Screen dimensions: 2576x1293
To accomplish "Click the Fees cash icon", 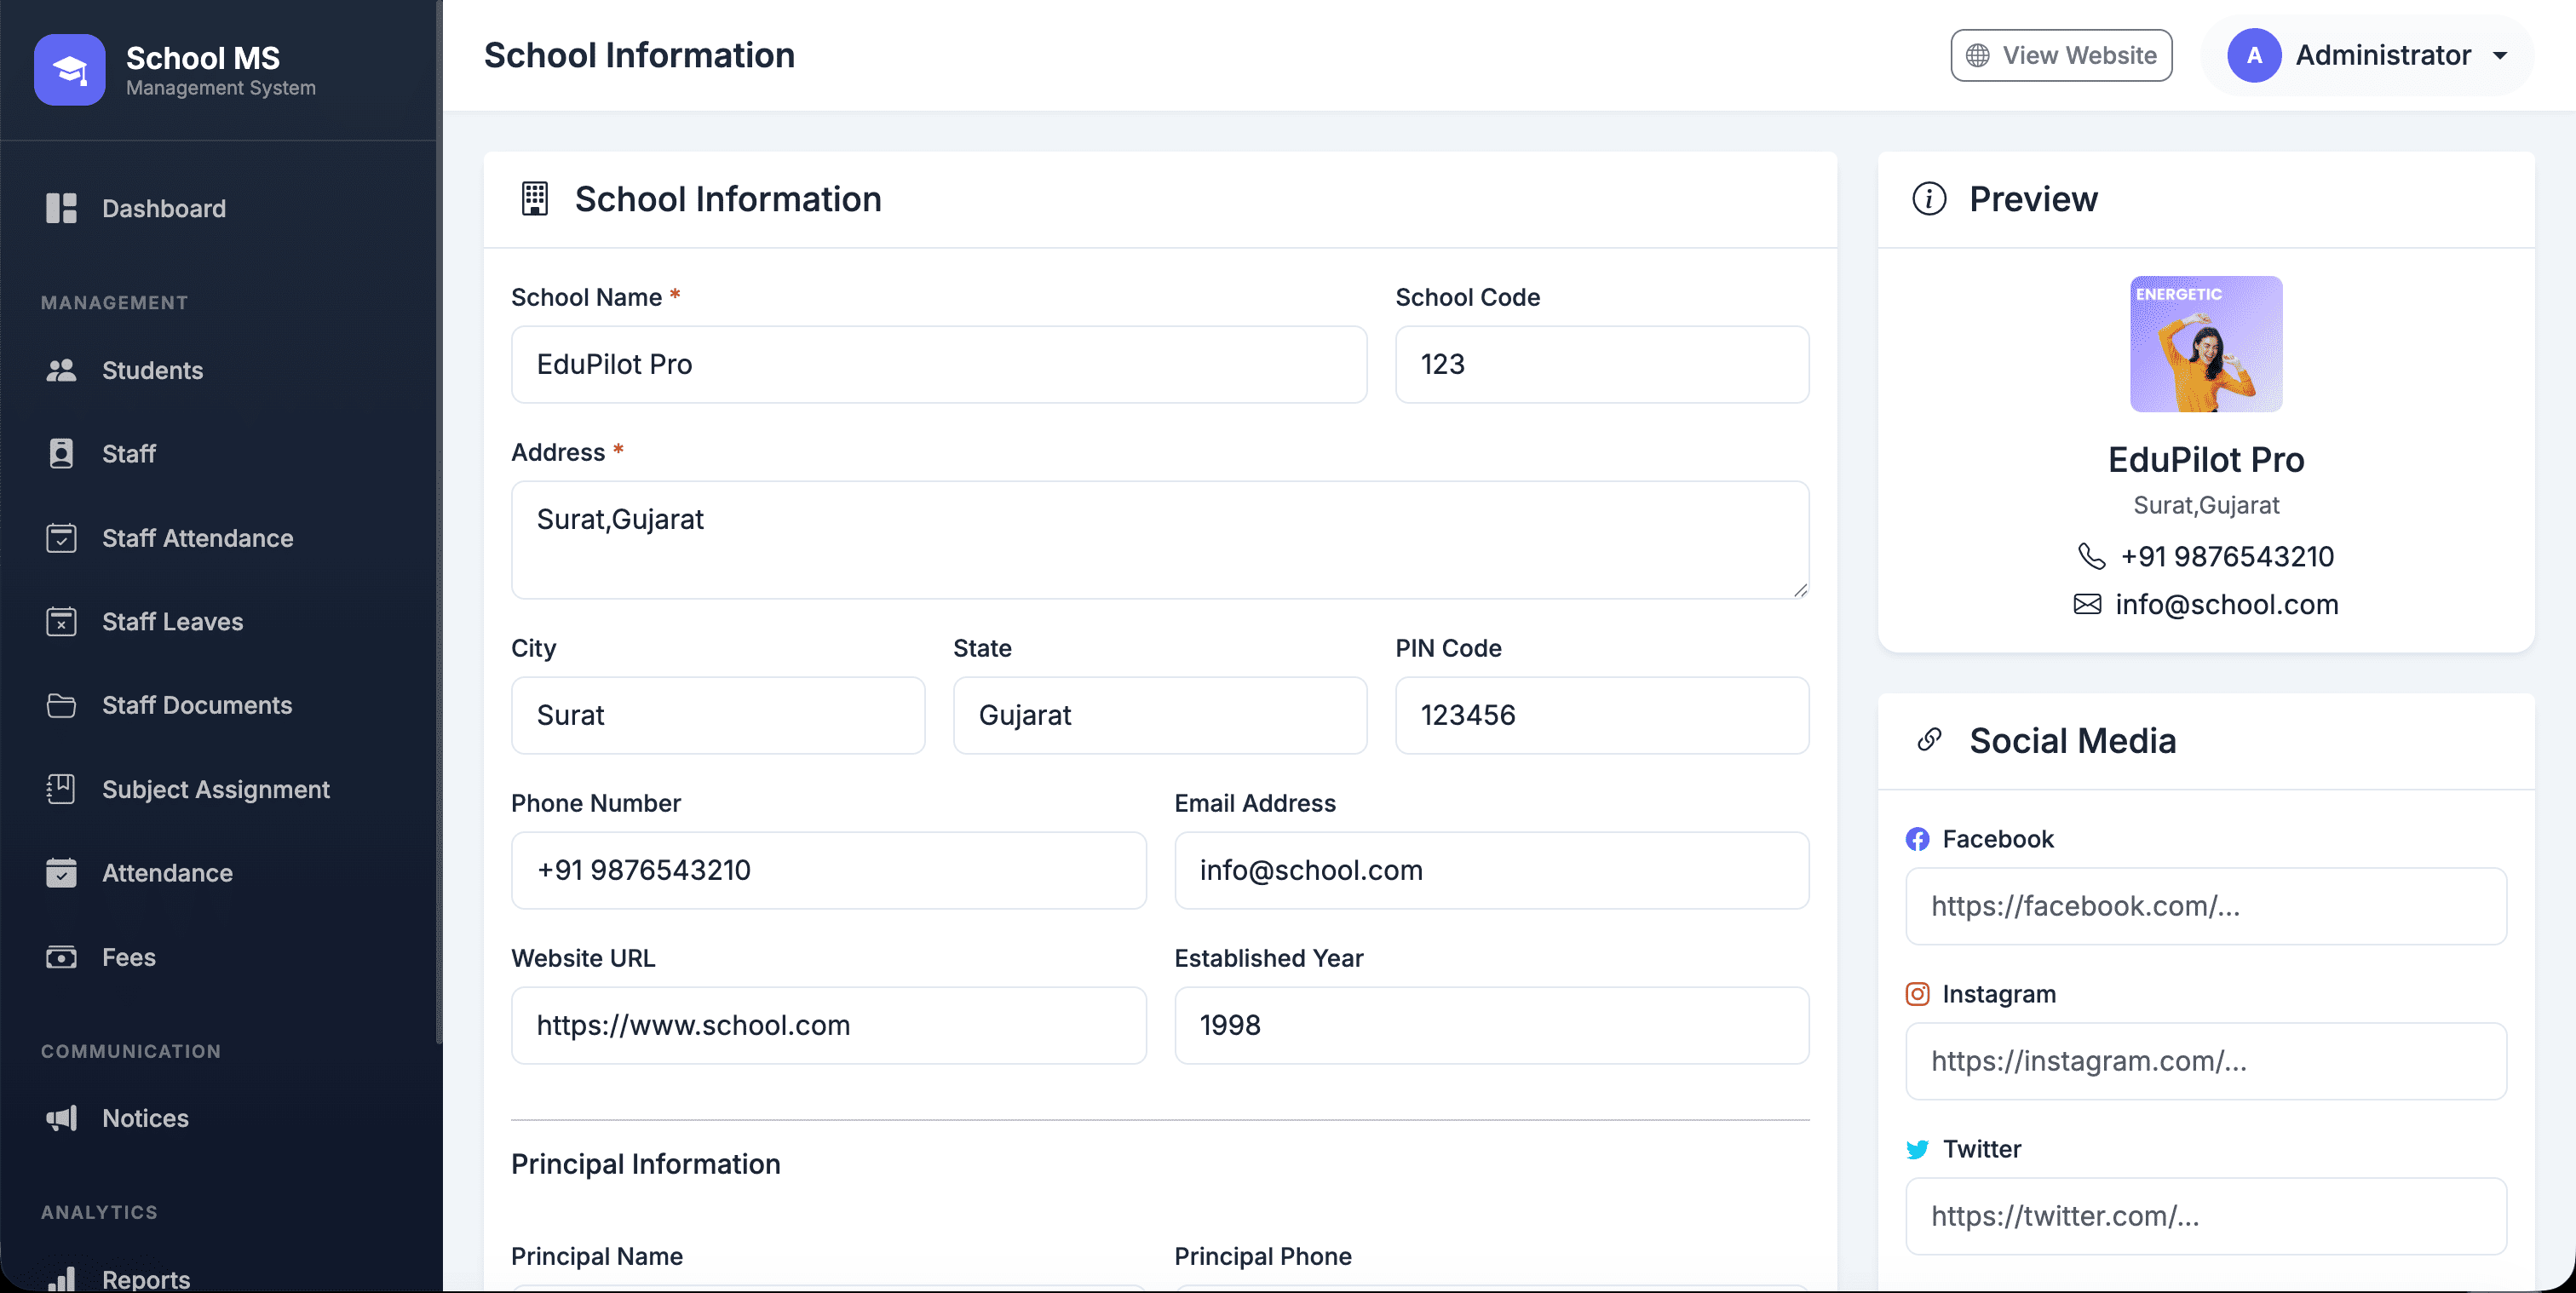I will 61,957.
